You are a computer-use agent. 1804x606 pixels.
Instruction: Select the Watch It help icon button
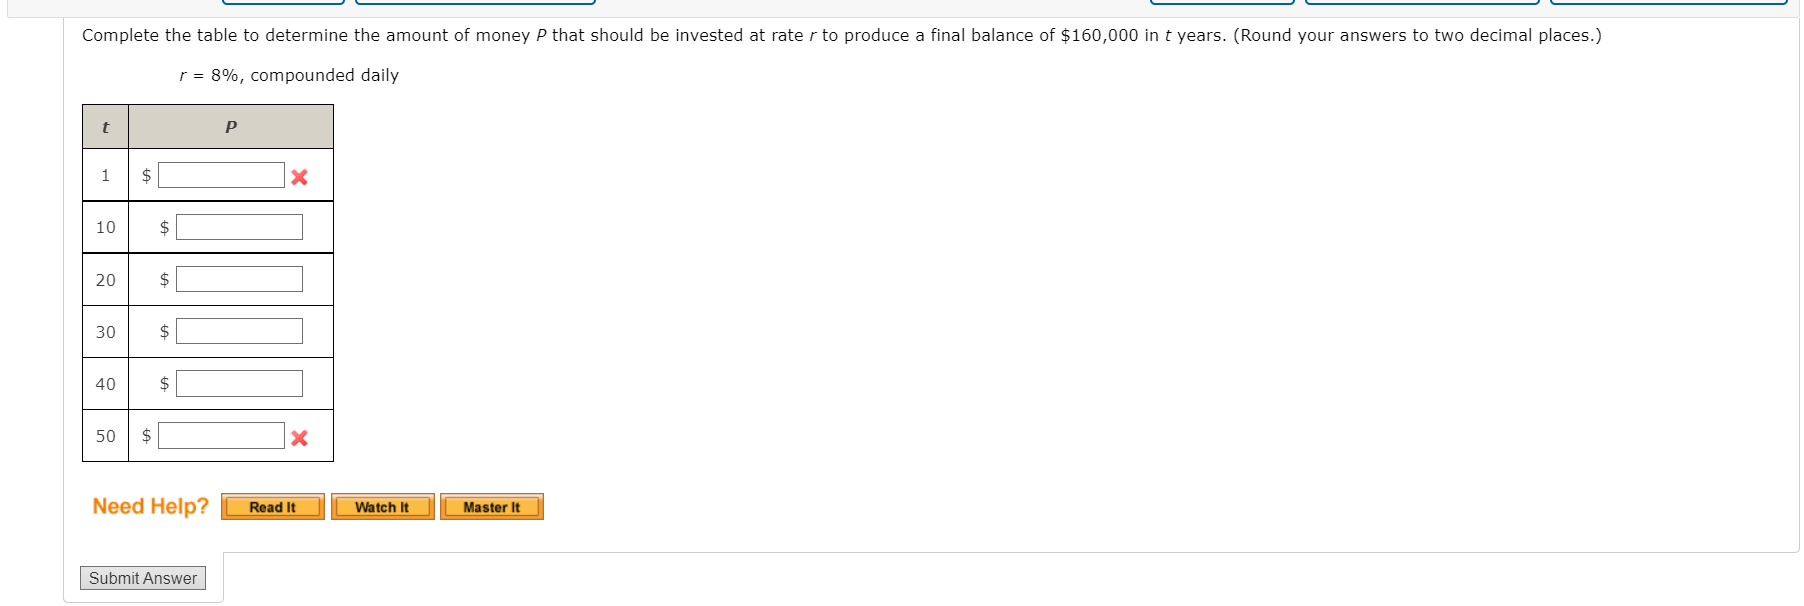[382, 507]
